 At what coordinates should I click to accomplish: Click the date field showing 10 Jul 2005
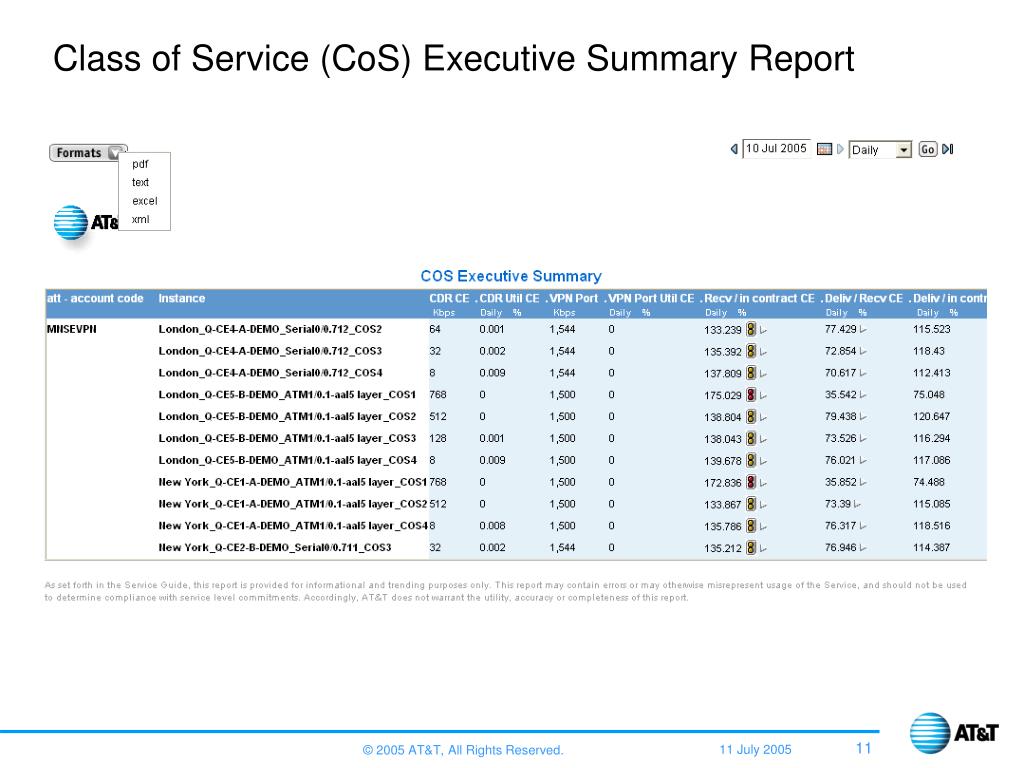(x=776, y=149)
